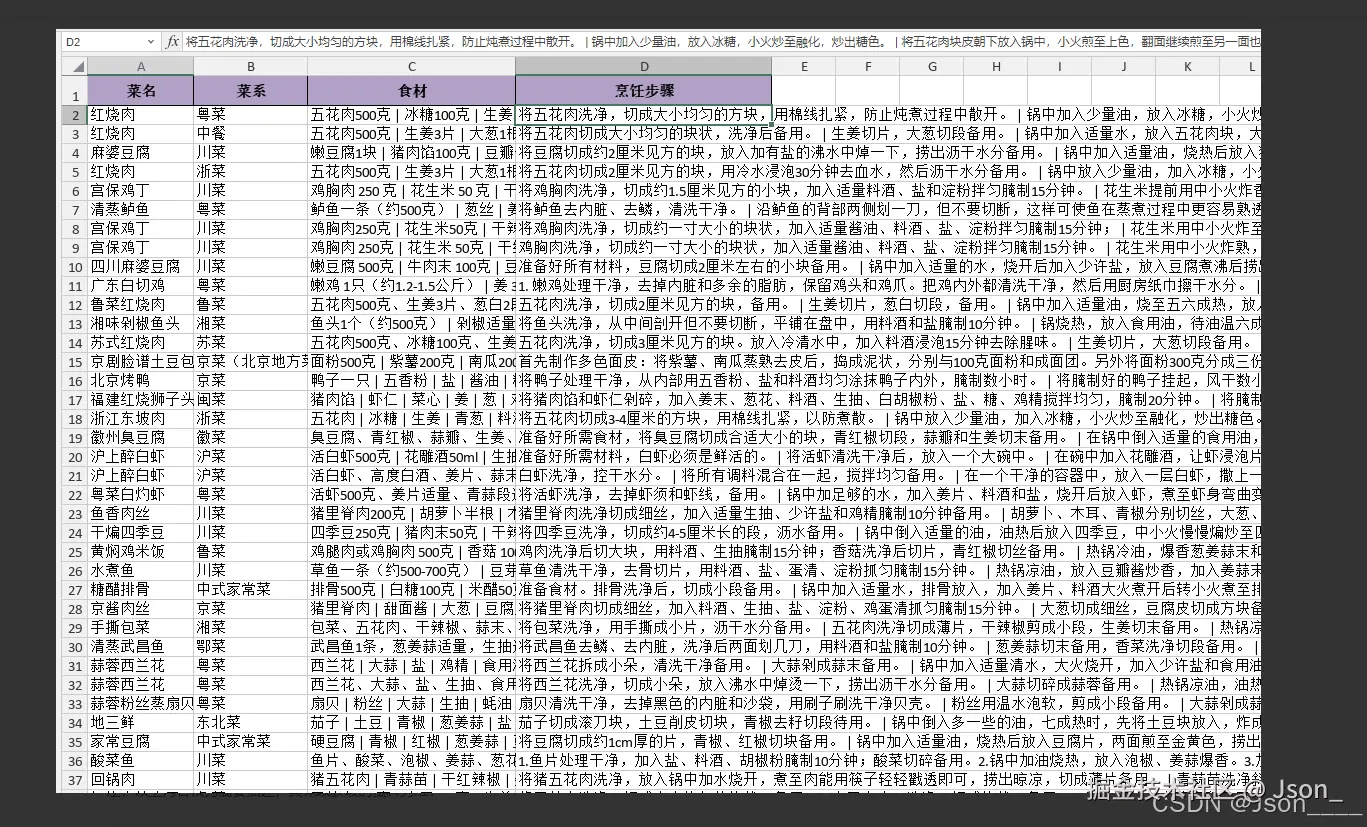Select column D header
The image size is (1367, 827).
tap(643, 66)
